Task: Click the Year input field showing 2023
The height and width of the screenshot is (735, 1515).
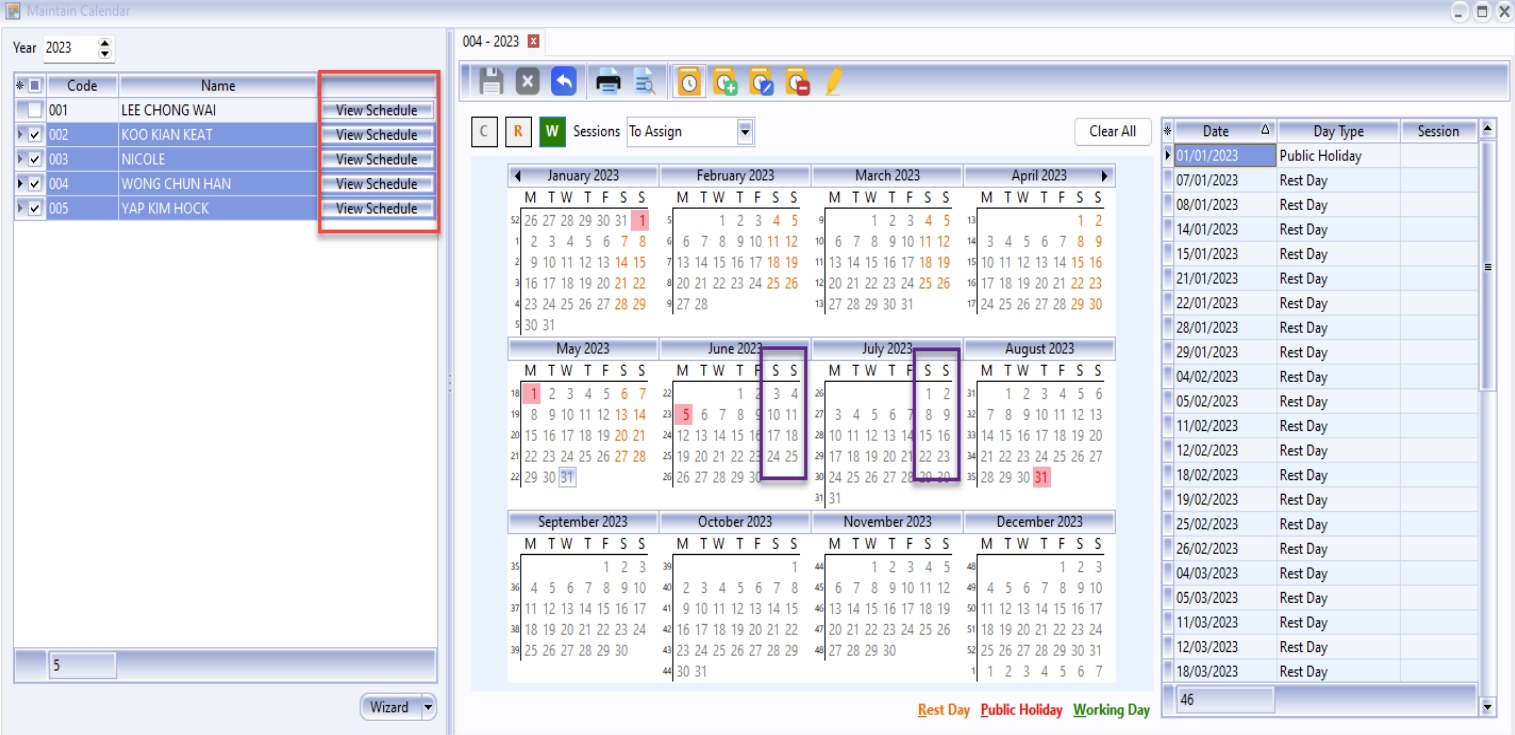Action: [70, 48]
